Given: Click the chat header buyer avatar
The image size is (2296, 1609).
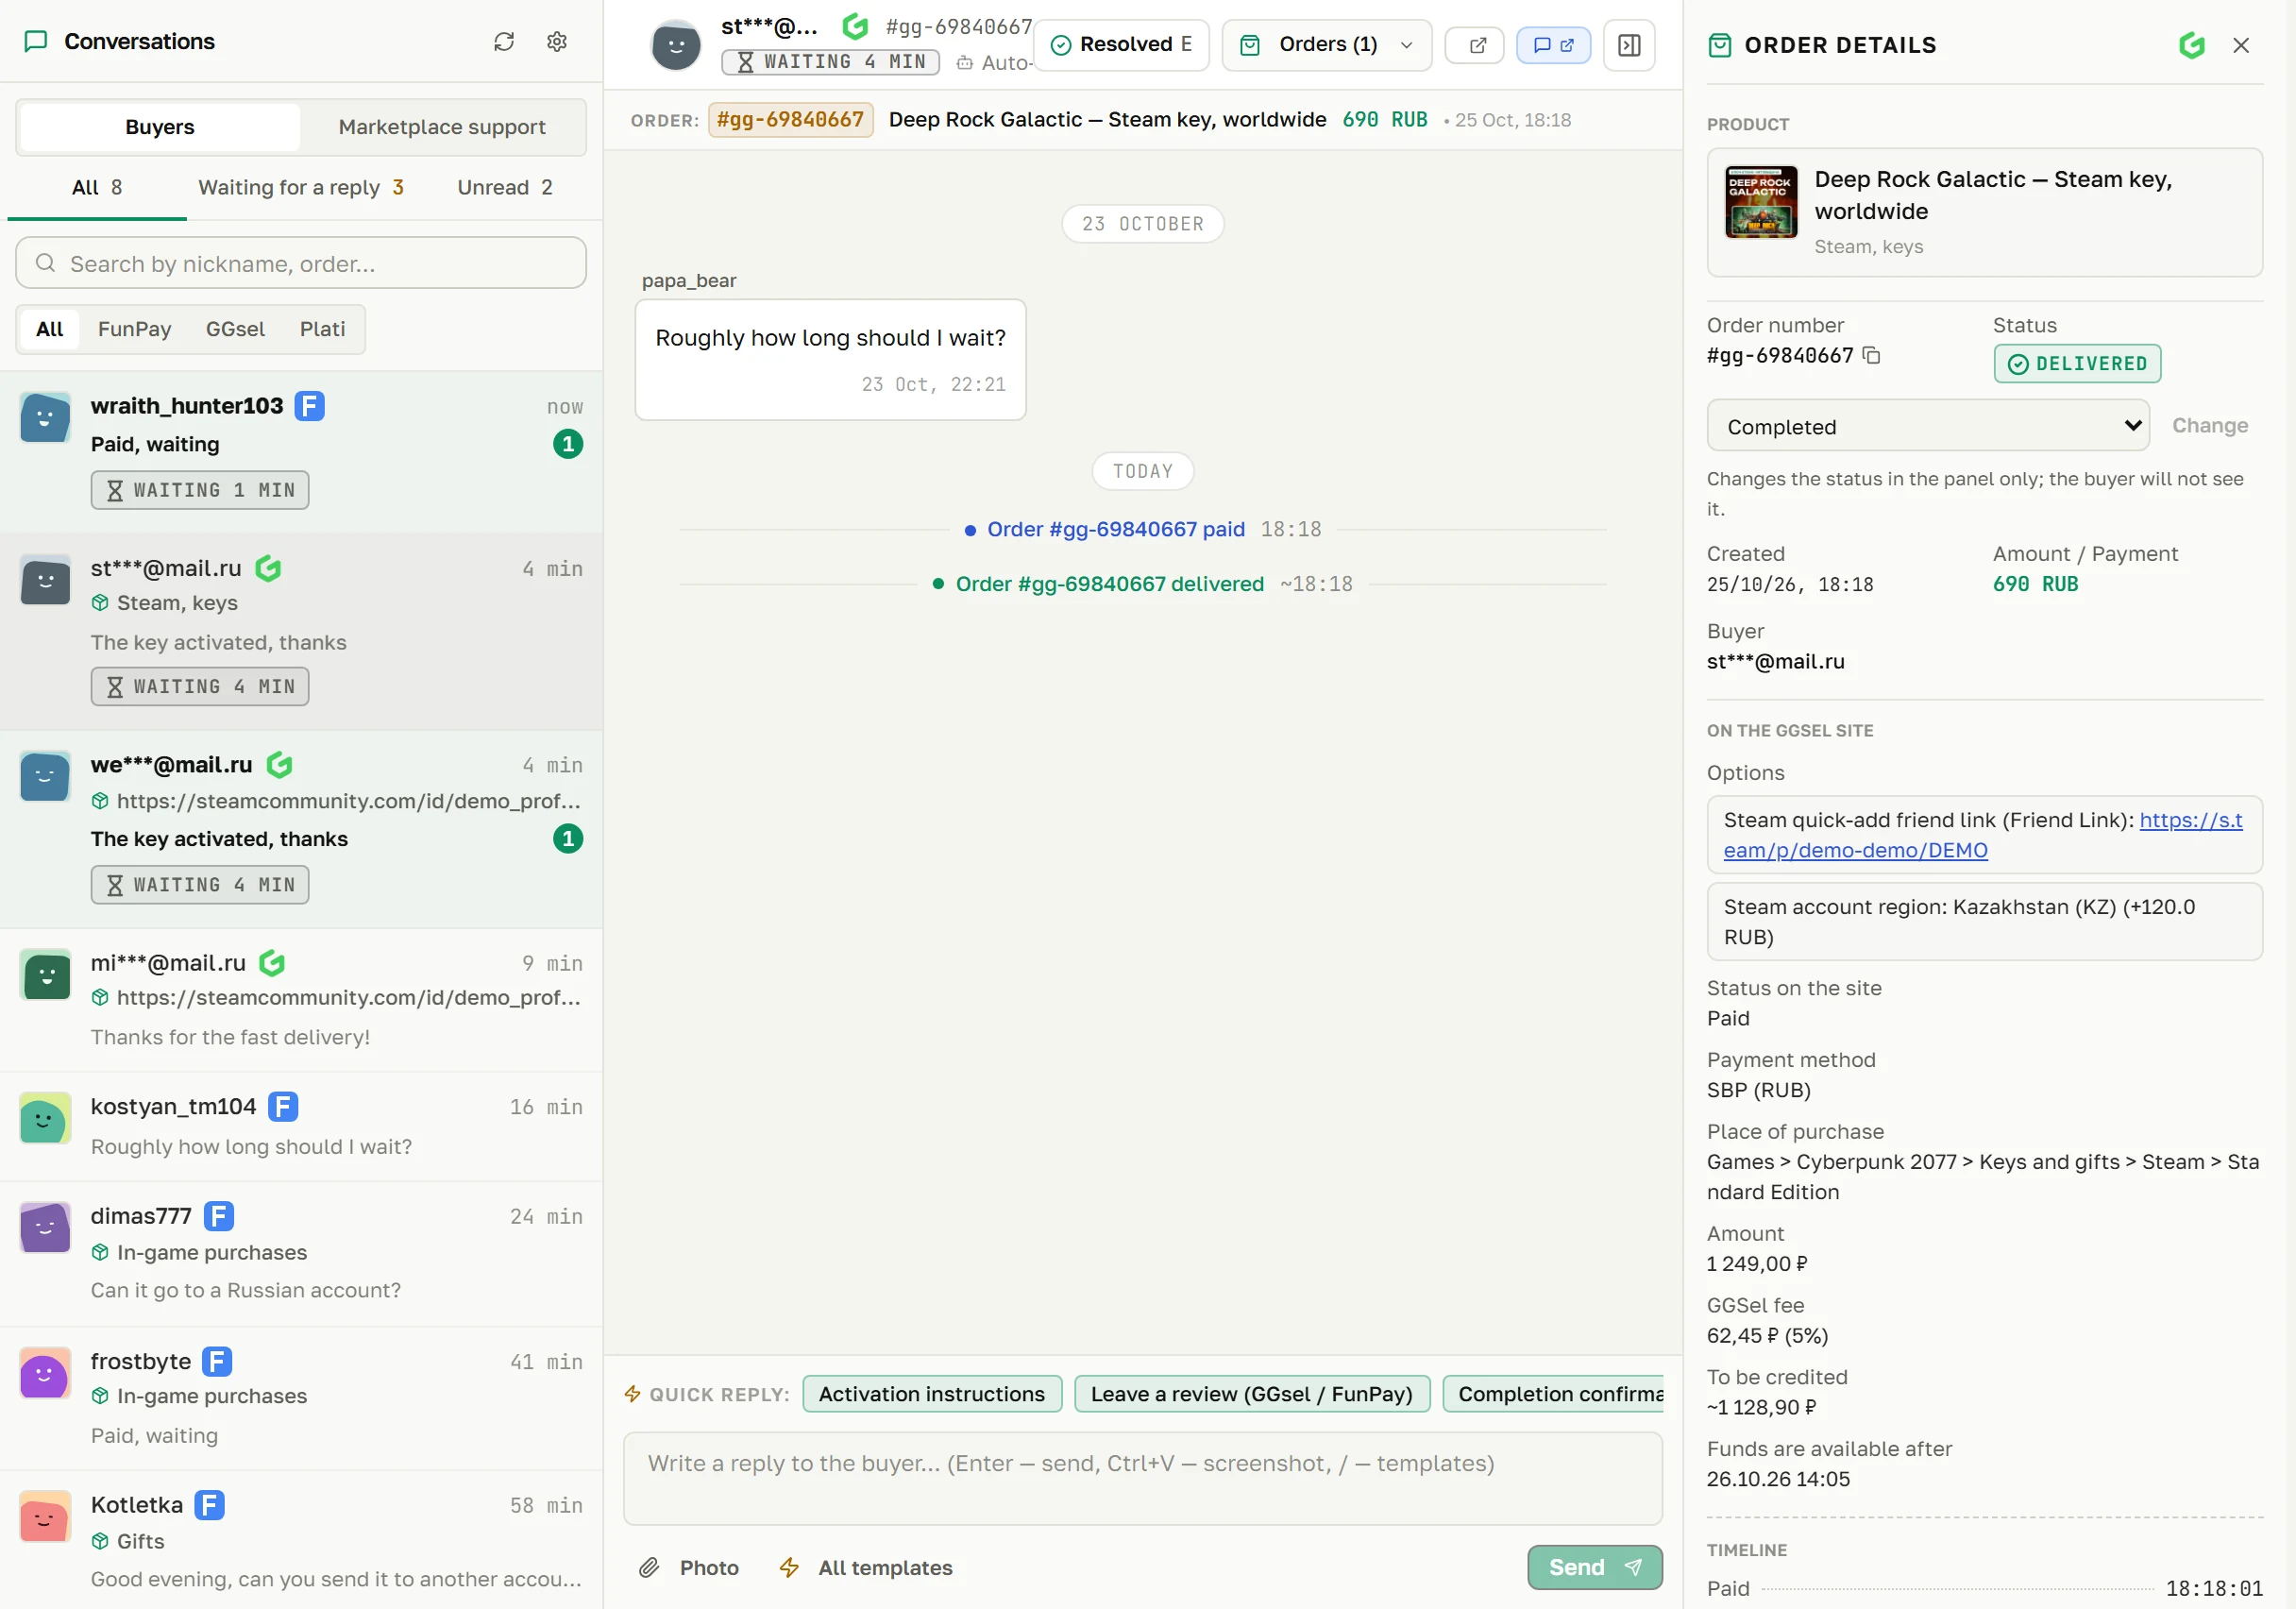Looking at the screenshot, I should click(x=676, y=45).
